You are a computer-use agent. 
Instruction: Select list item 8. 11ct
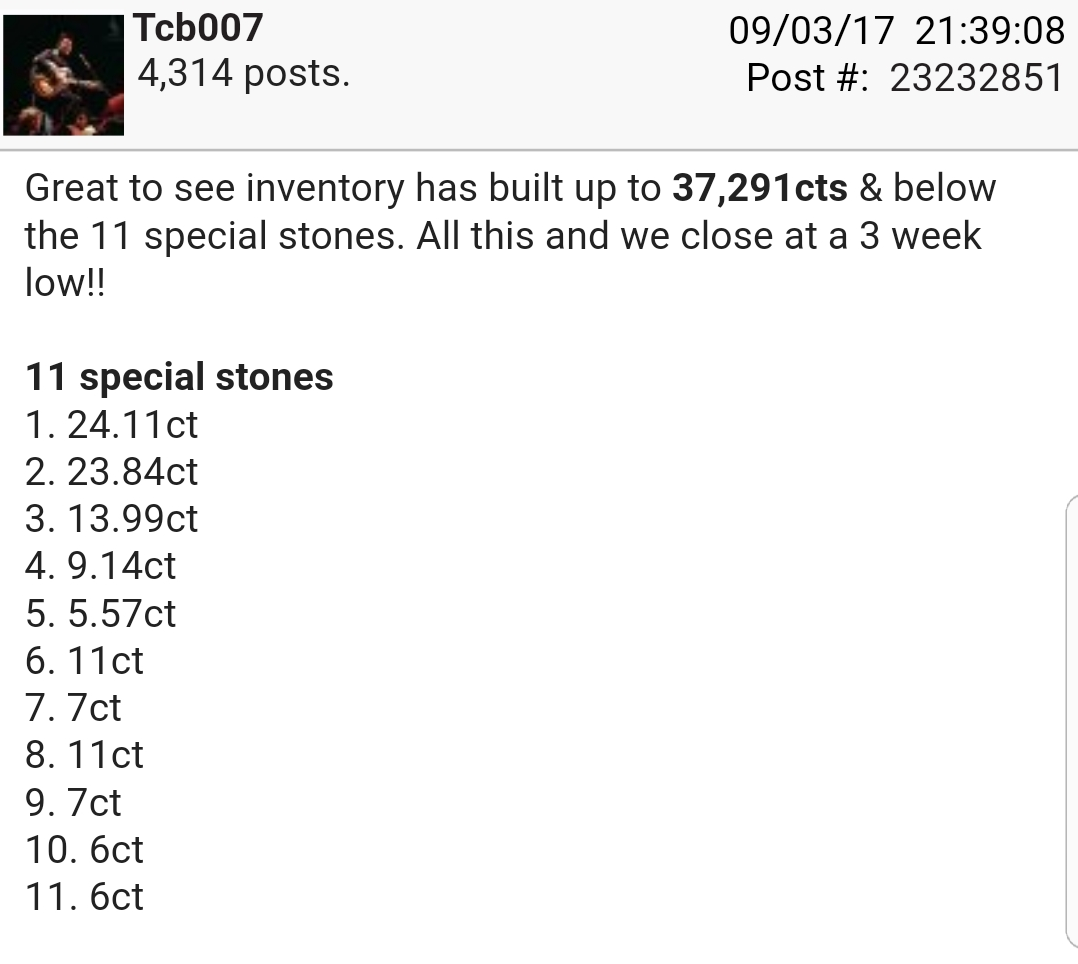coord(85,755)
